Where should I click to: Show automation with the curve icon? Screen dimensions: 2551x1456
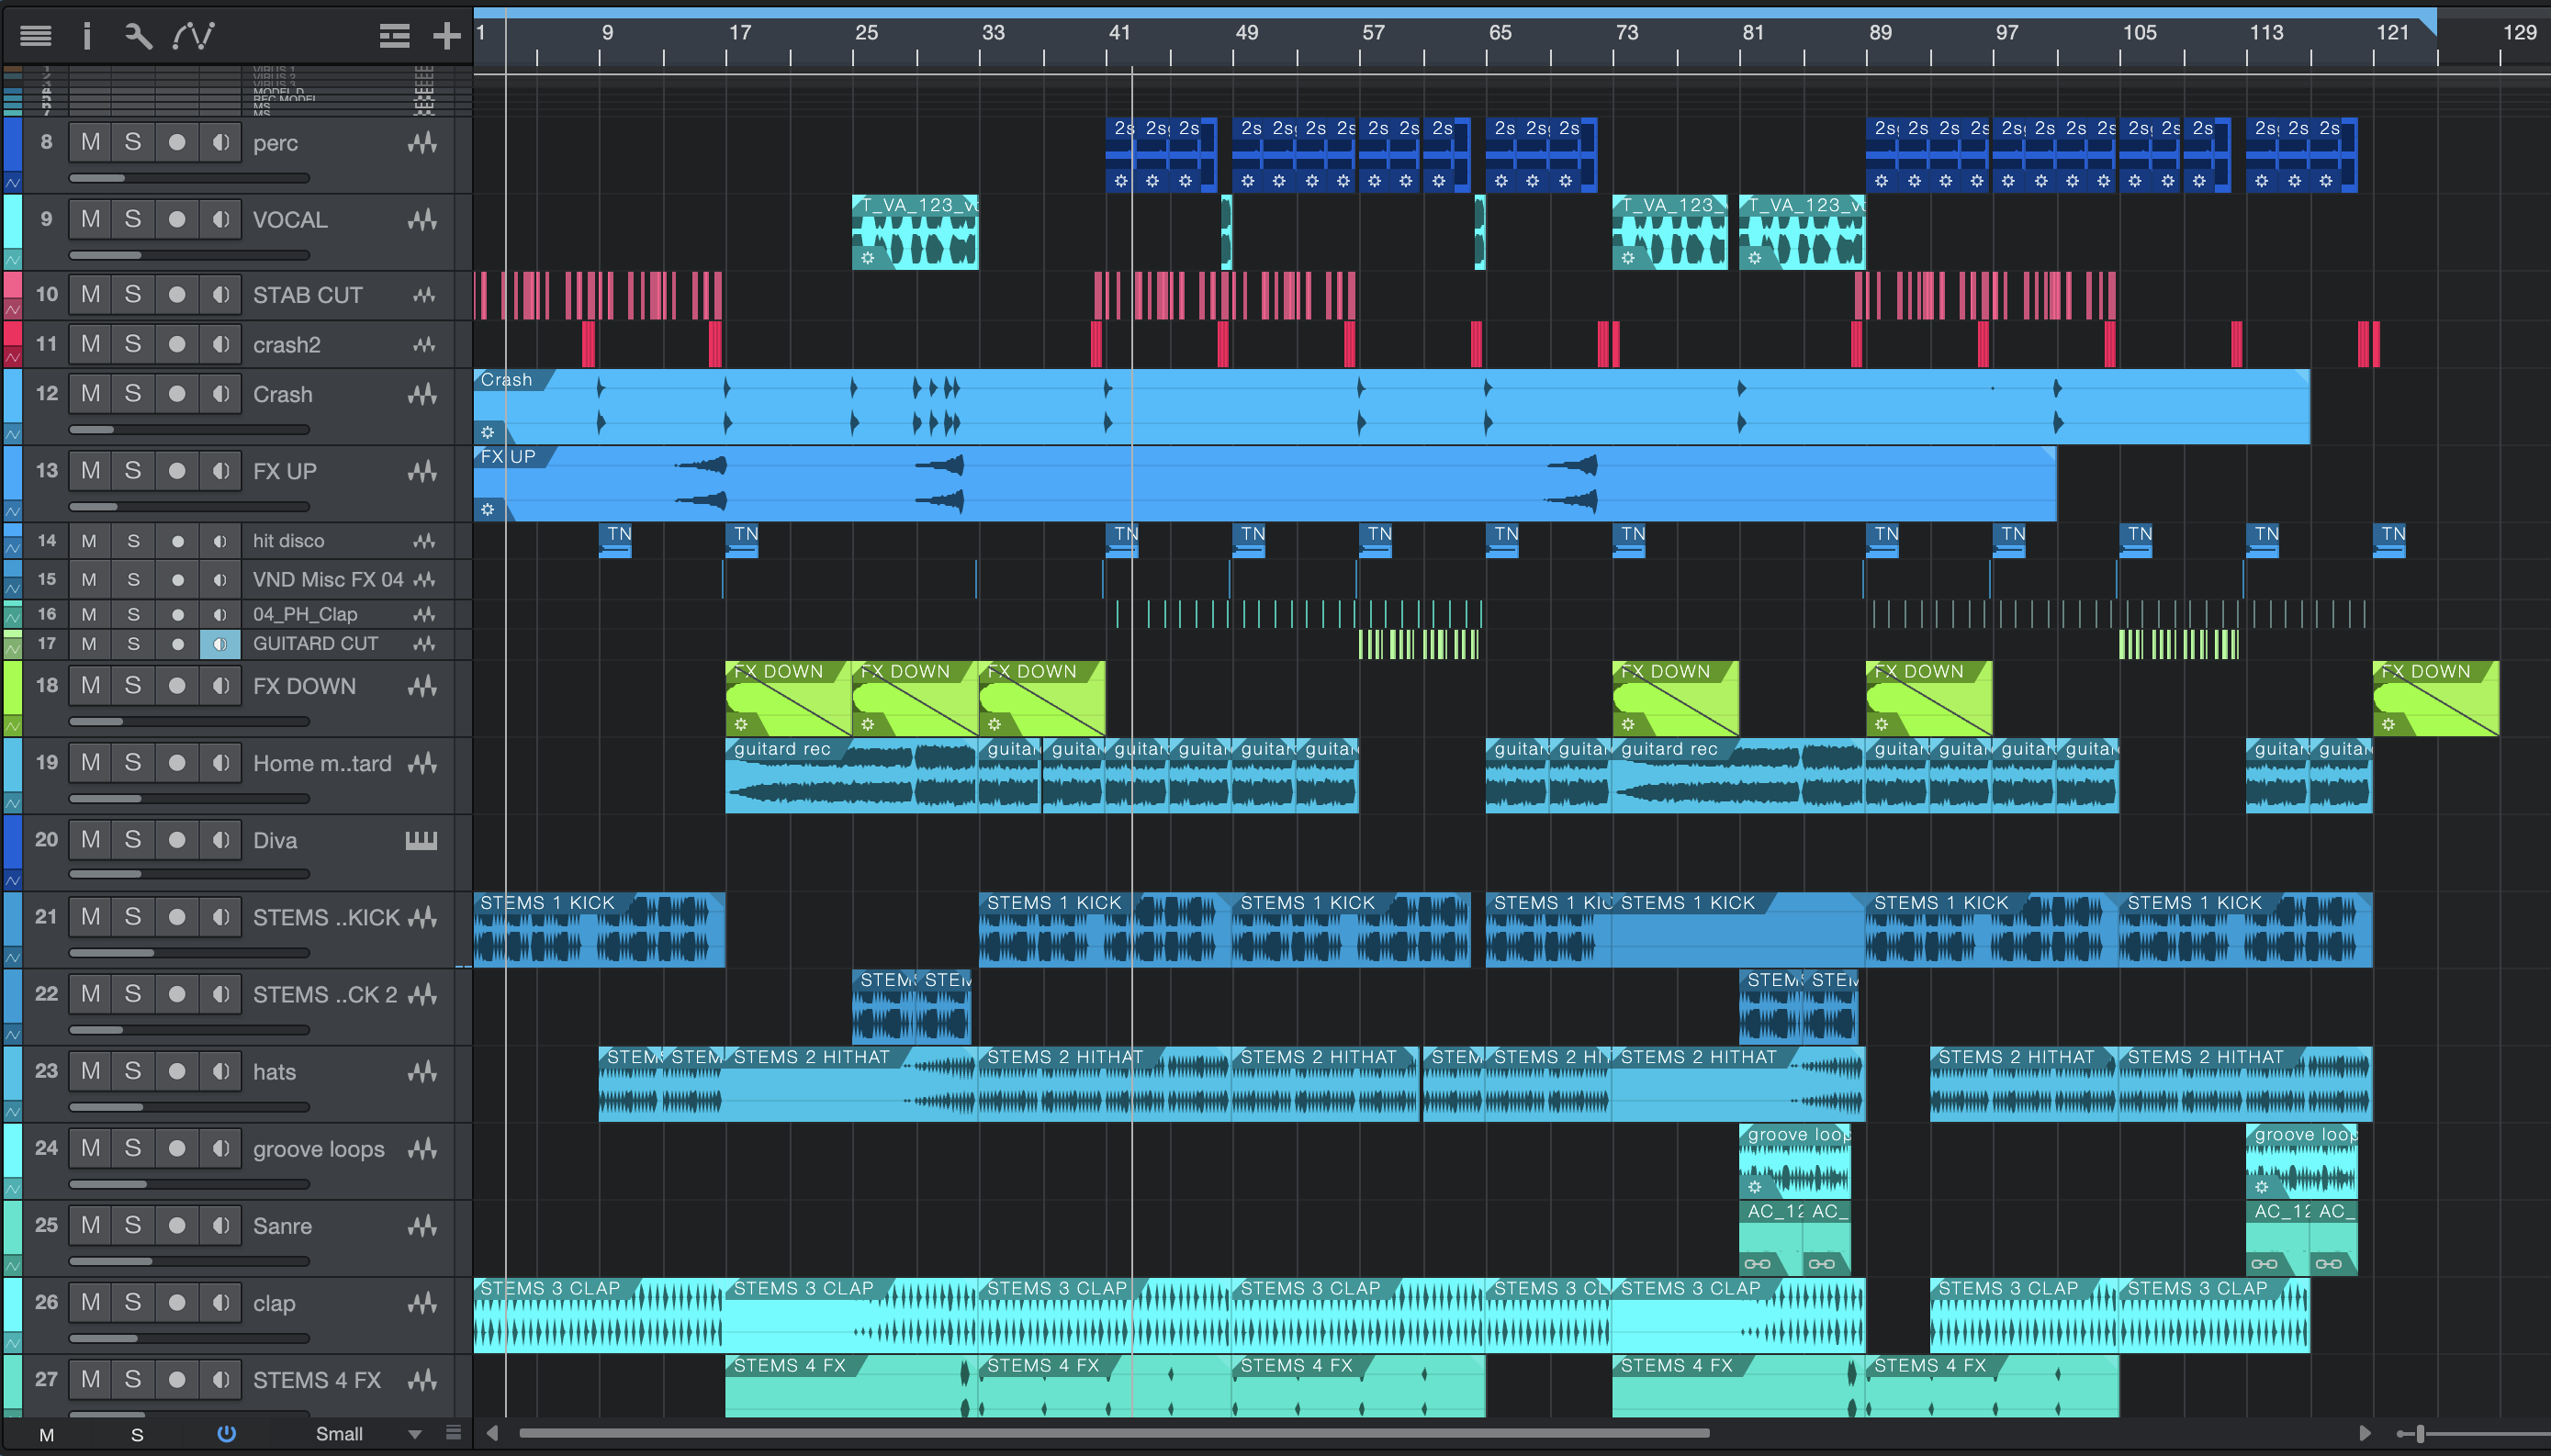point(193,36)
